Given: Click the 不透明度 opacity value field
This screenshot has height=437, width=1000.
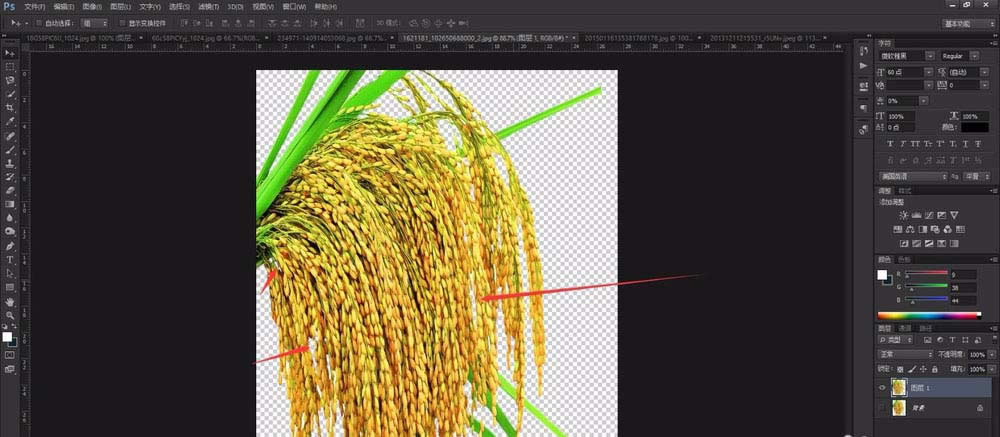Looking at the screenshot, I should click(x=977, y=355).
